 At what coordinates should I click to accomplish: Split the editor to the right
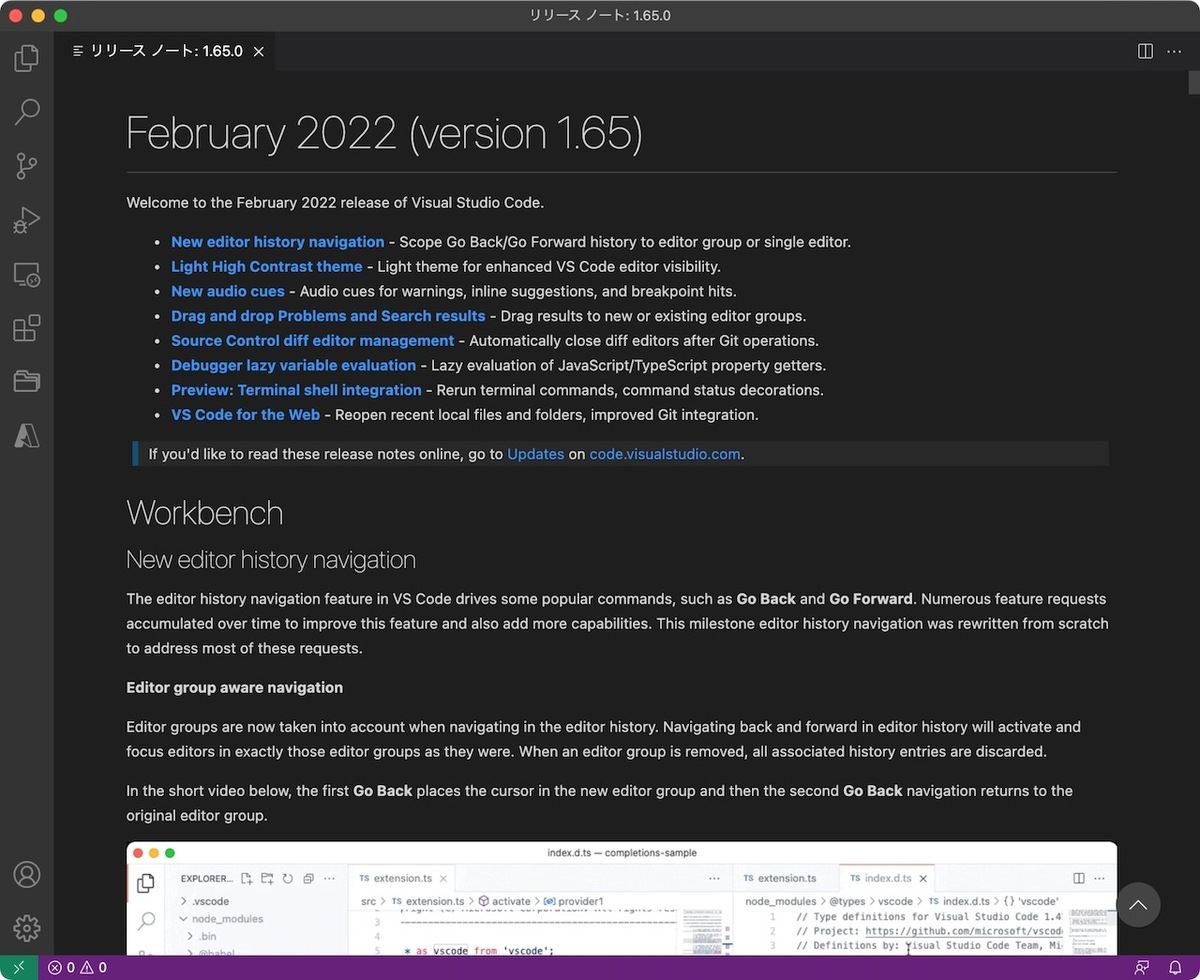[x=1146, y=51]
